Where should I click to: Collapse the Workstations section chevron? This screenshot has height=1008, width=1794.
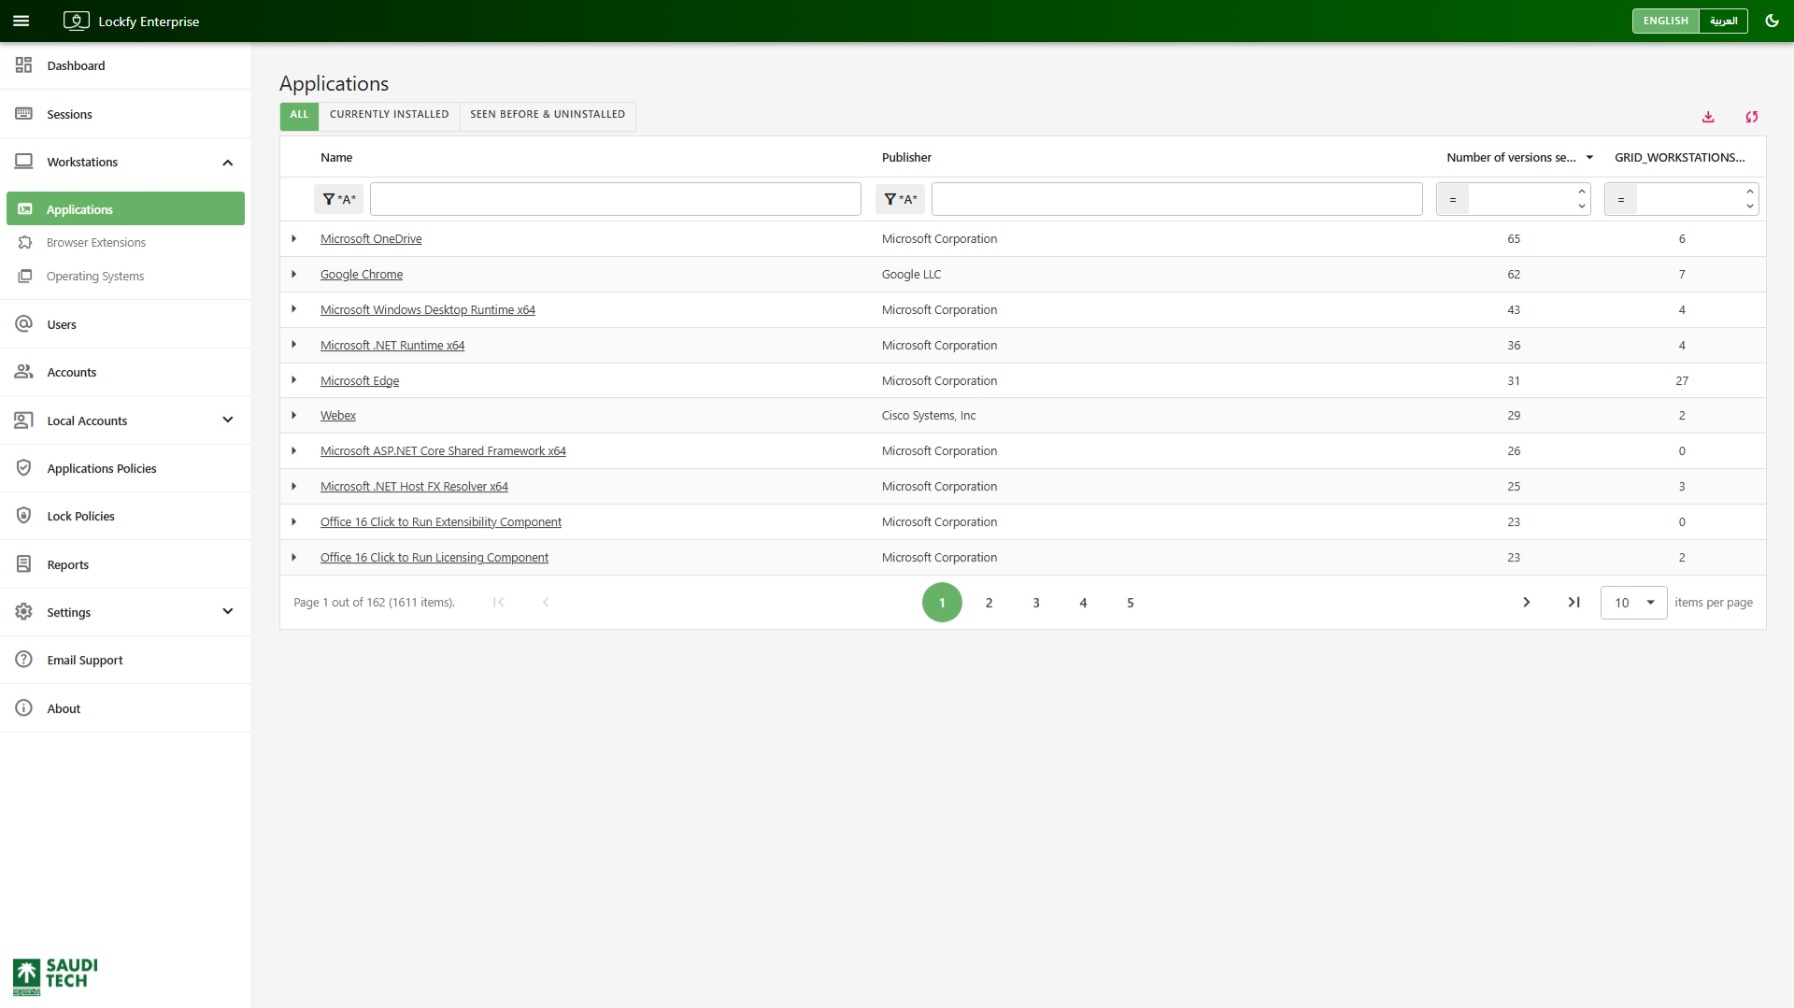228,162
